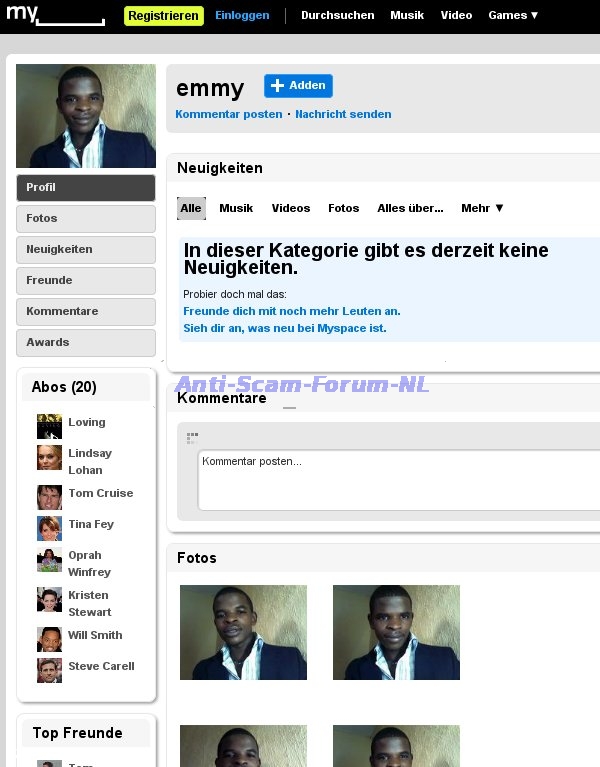Switch to the Fotos sidebar tab
The image size is (600, 767).
point(86,219)
